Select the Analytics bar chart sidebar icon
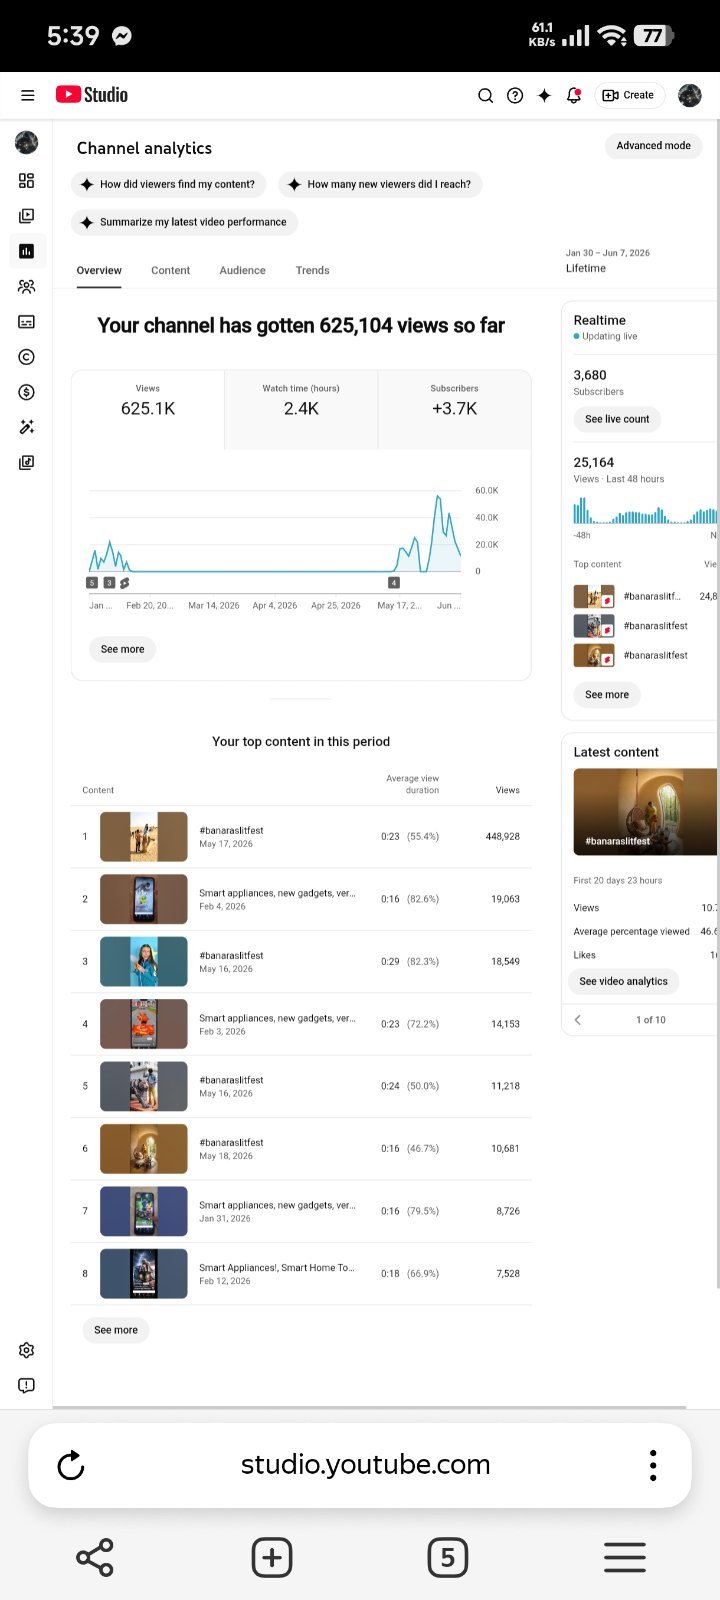The width and height of the screenshot is (720, 1600). tap(27, 251)
